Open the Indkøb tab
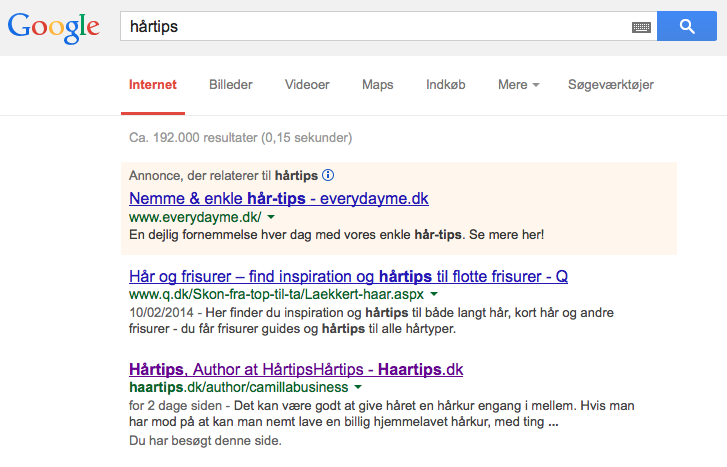This screenshot has height=467, width=727. point(445,85)
